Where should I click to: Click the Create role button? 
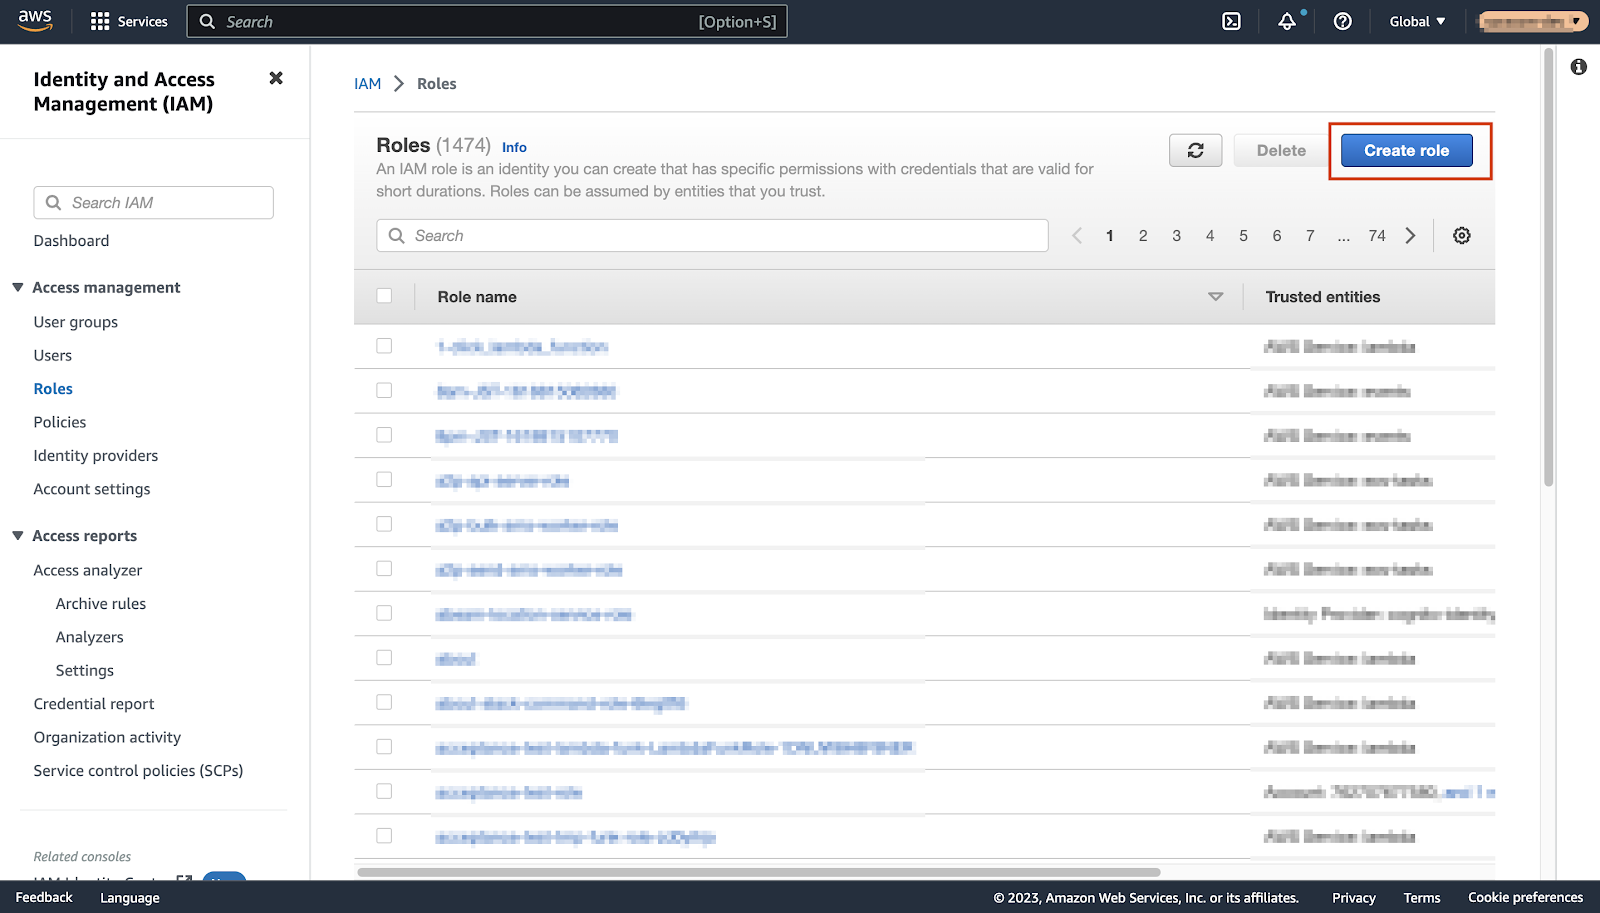pos(1406,150)
